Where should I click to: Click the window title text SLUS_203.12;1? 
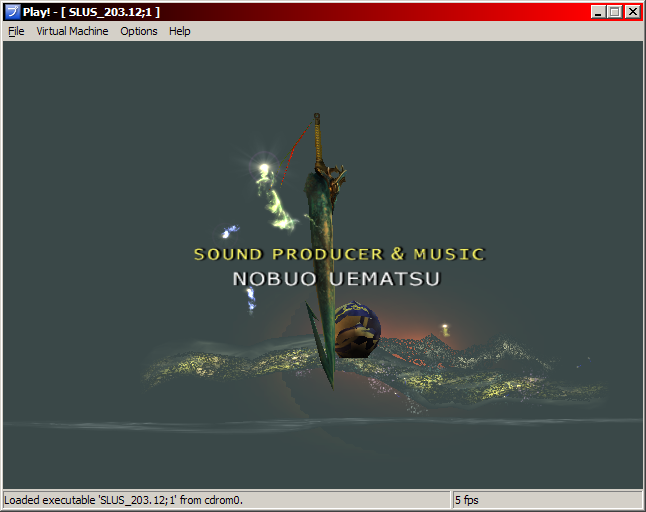point(113,12)
